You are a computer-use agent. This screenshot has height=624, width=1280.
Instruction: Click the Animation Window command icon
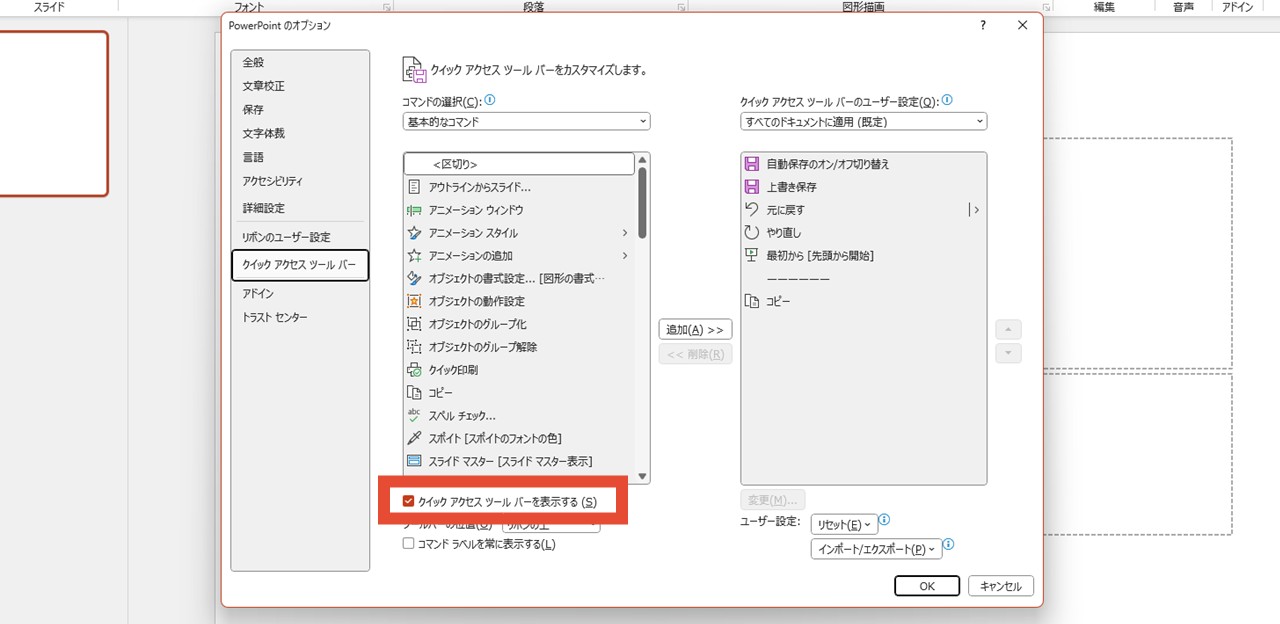414,210
